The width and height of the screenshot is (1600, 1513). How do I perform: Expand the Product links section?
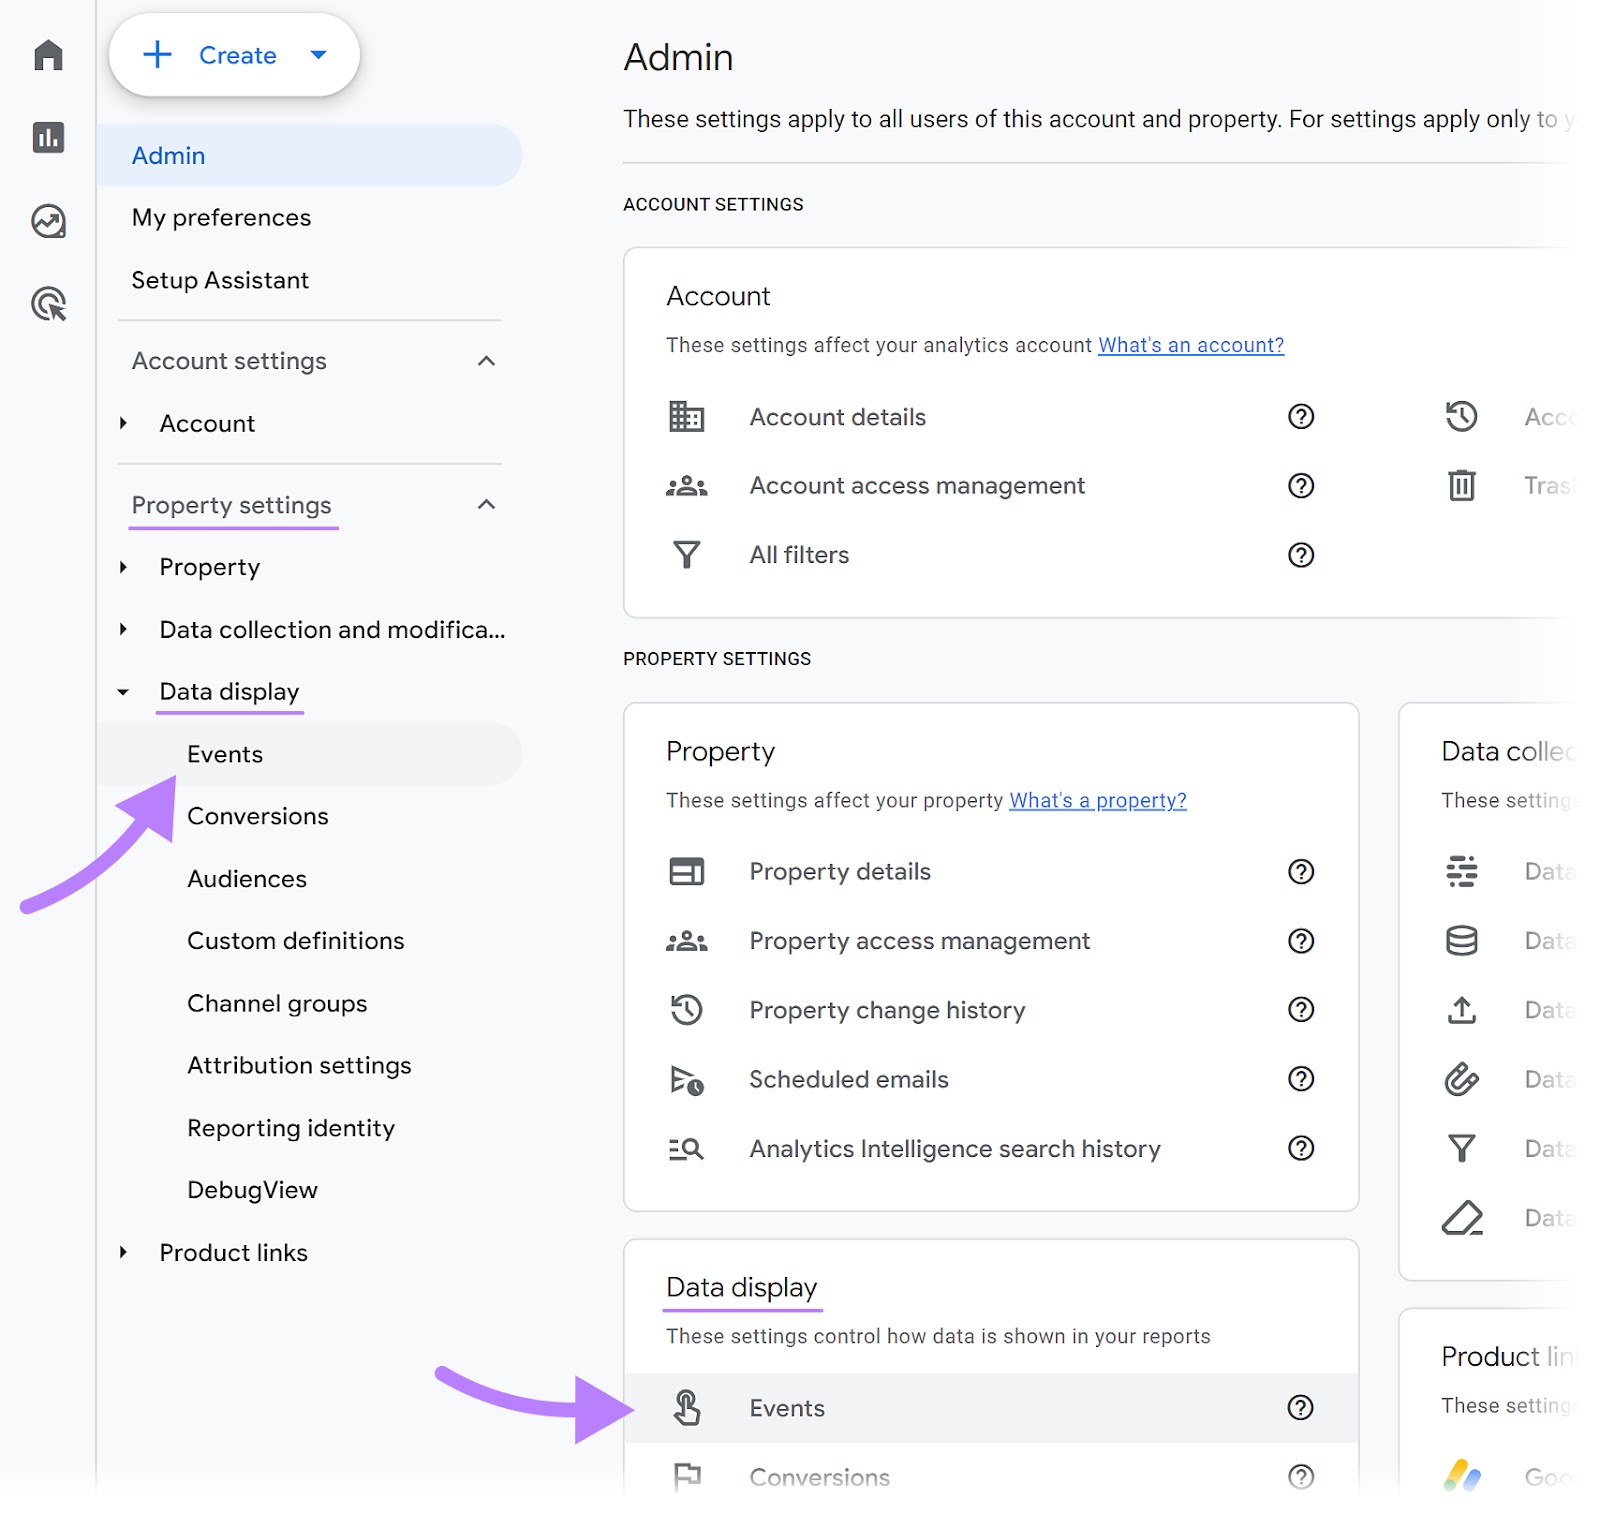coord(124,1252)
